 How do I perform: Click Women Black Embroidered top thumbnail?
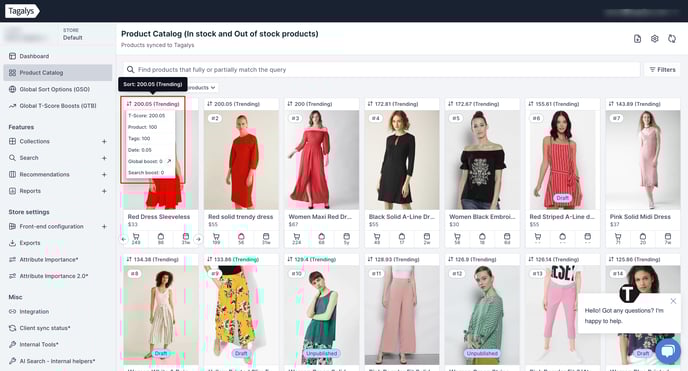(482, 160)
